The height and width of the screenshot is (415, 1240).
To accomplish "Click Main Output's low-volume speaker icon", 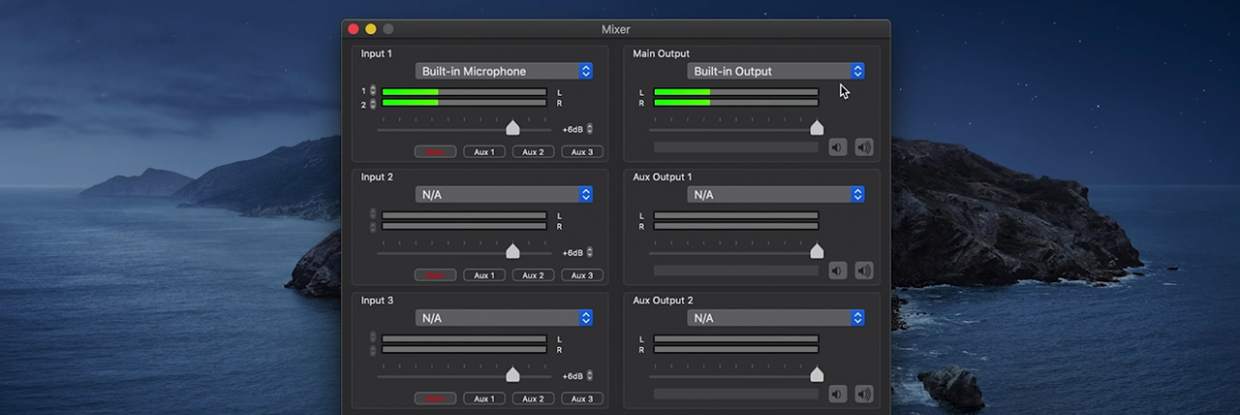I will coord(837,147).
